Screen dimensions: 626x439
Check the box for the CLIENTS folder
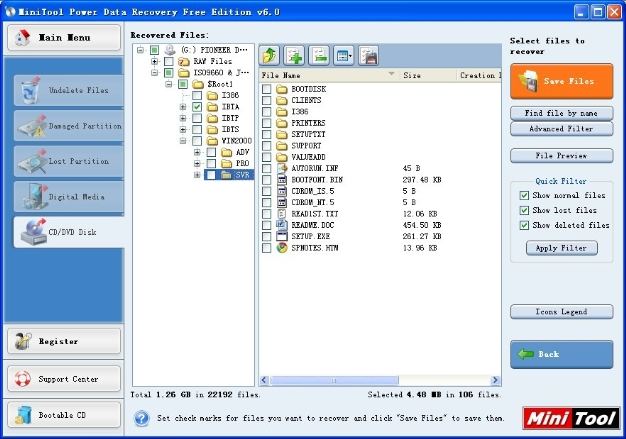pos(266,100)
